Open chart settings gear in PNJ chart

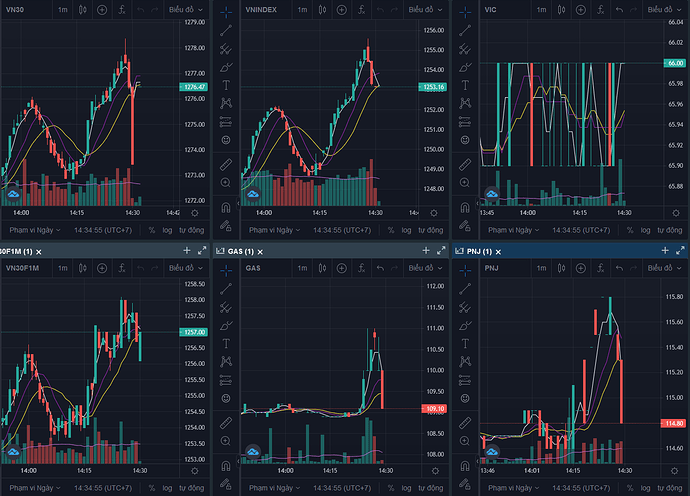pyautogui.click(x=674, y=471)
